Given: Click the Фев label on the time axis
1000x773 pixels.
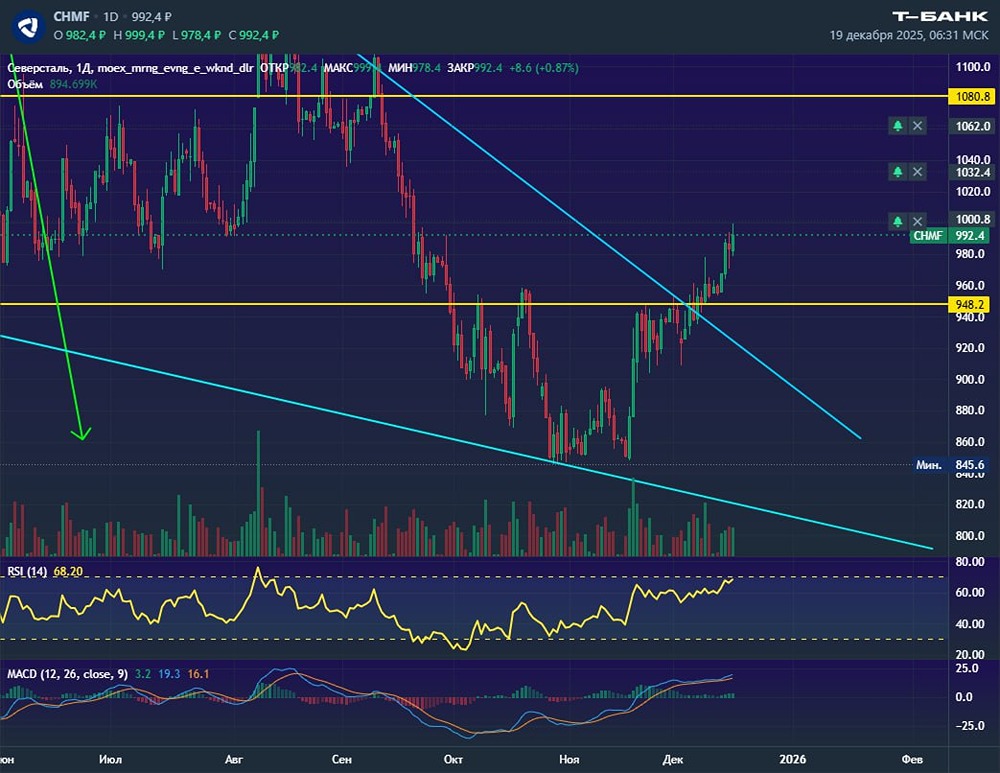Looking at the screenshot, I should (x=912, y=760).
